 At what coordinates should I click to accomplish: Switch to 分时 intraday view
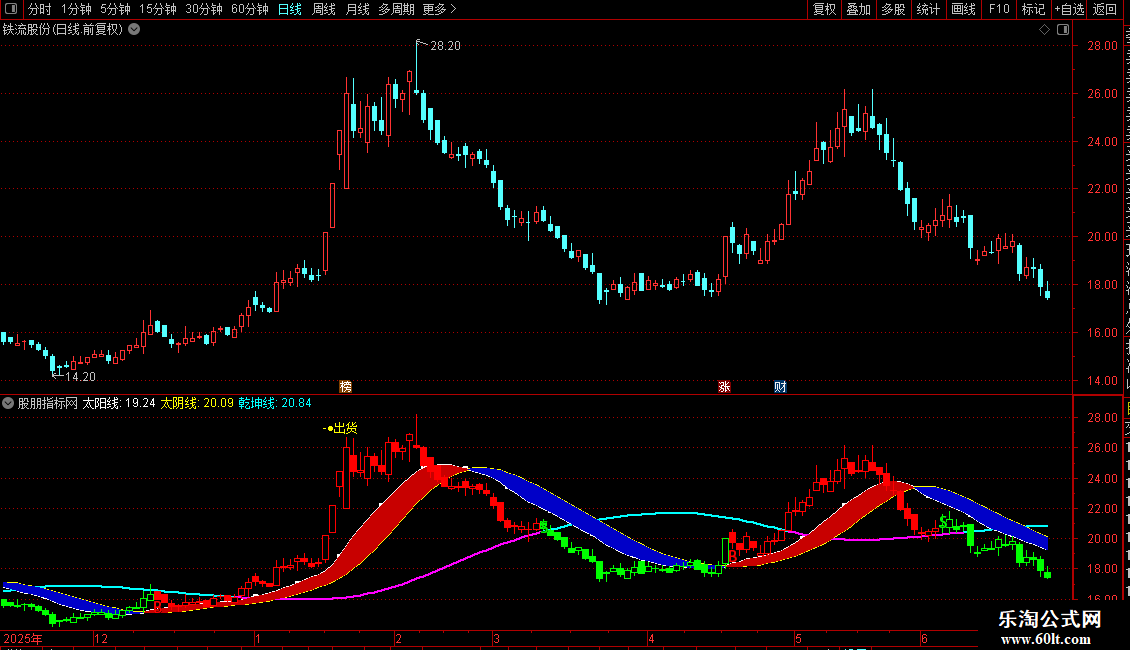(40, 9)
